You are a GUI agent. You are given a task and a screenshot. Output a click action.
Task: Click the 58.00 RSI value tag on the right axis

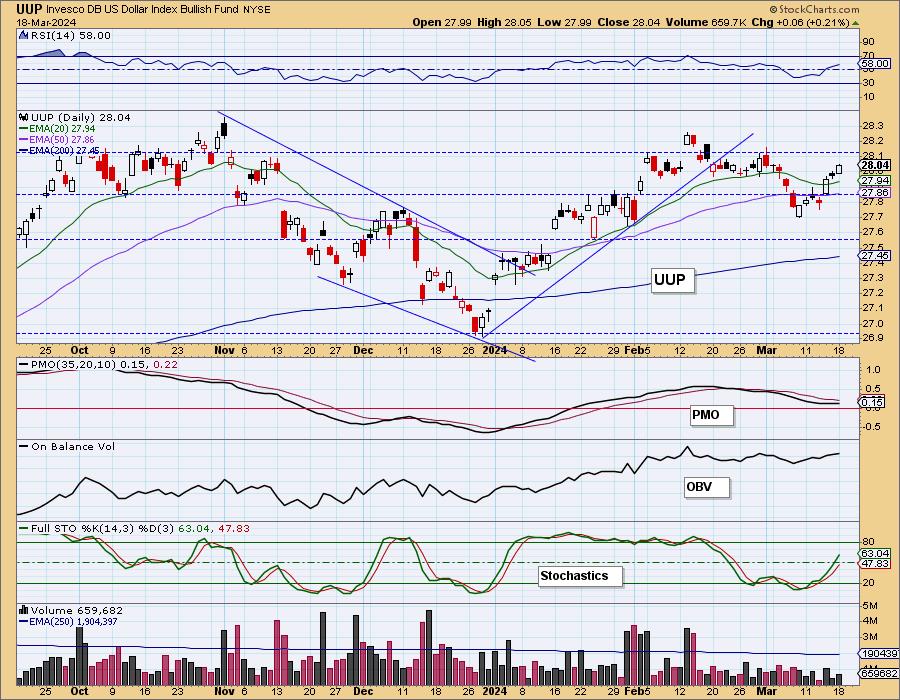pyautogui.click(x=876, y=64)
